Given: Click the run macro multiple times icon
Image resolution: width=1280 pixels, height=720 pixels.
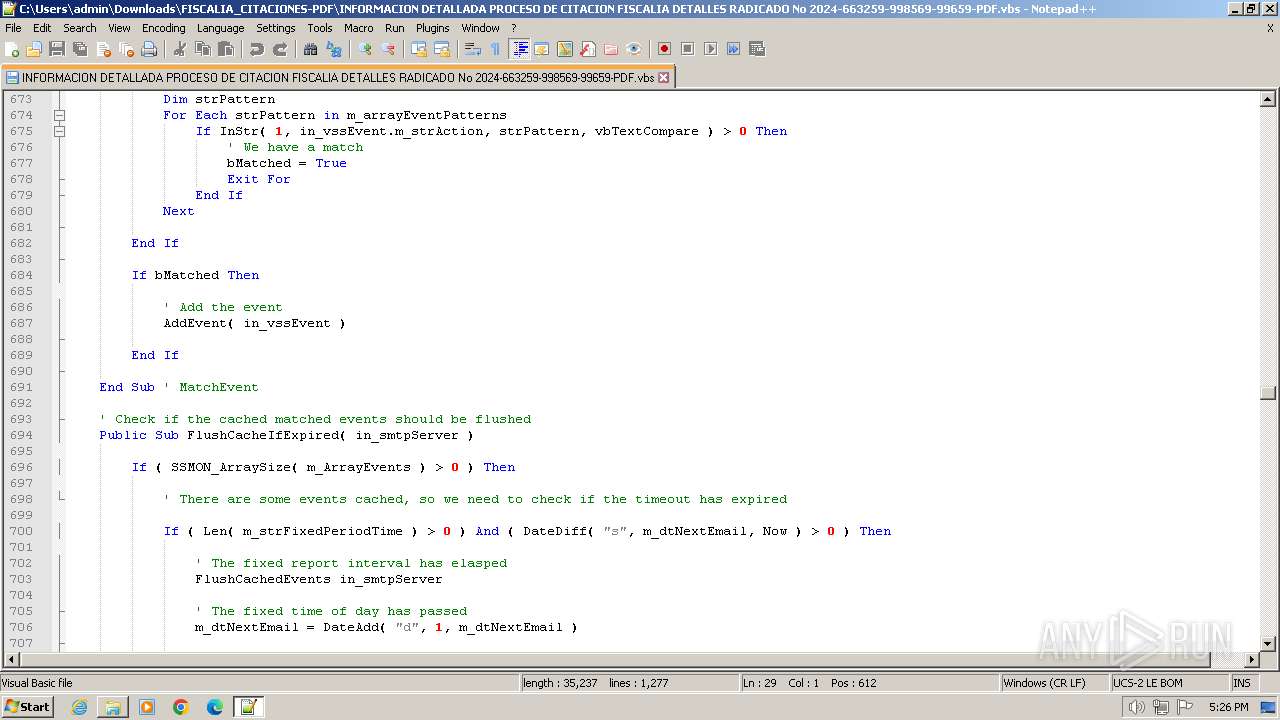Looking at the screenshot, I should 733,49.
